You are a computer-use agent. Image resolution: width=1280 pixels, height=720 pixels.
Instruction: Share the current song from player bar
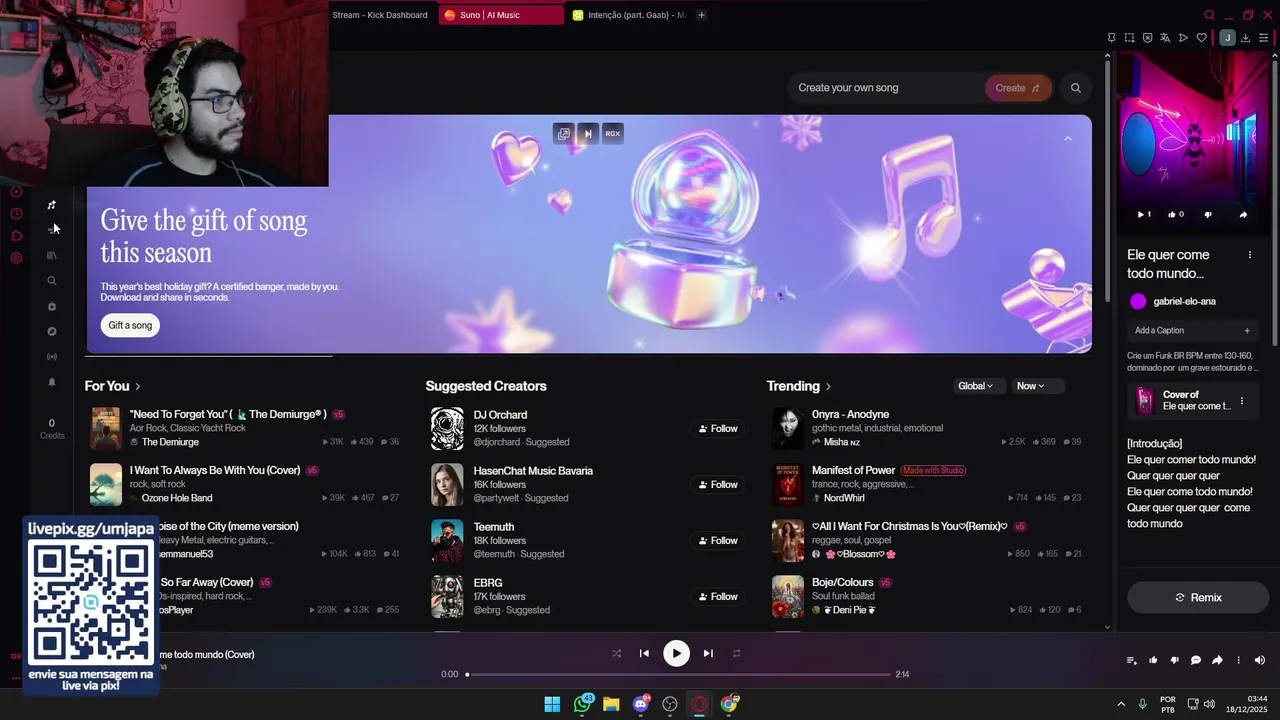tap(1217, 660)
